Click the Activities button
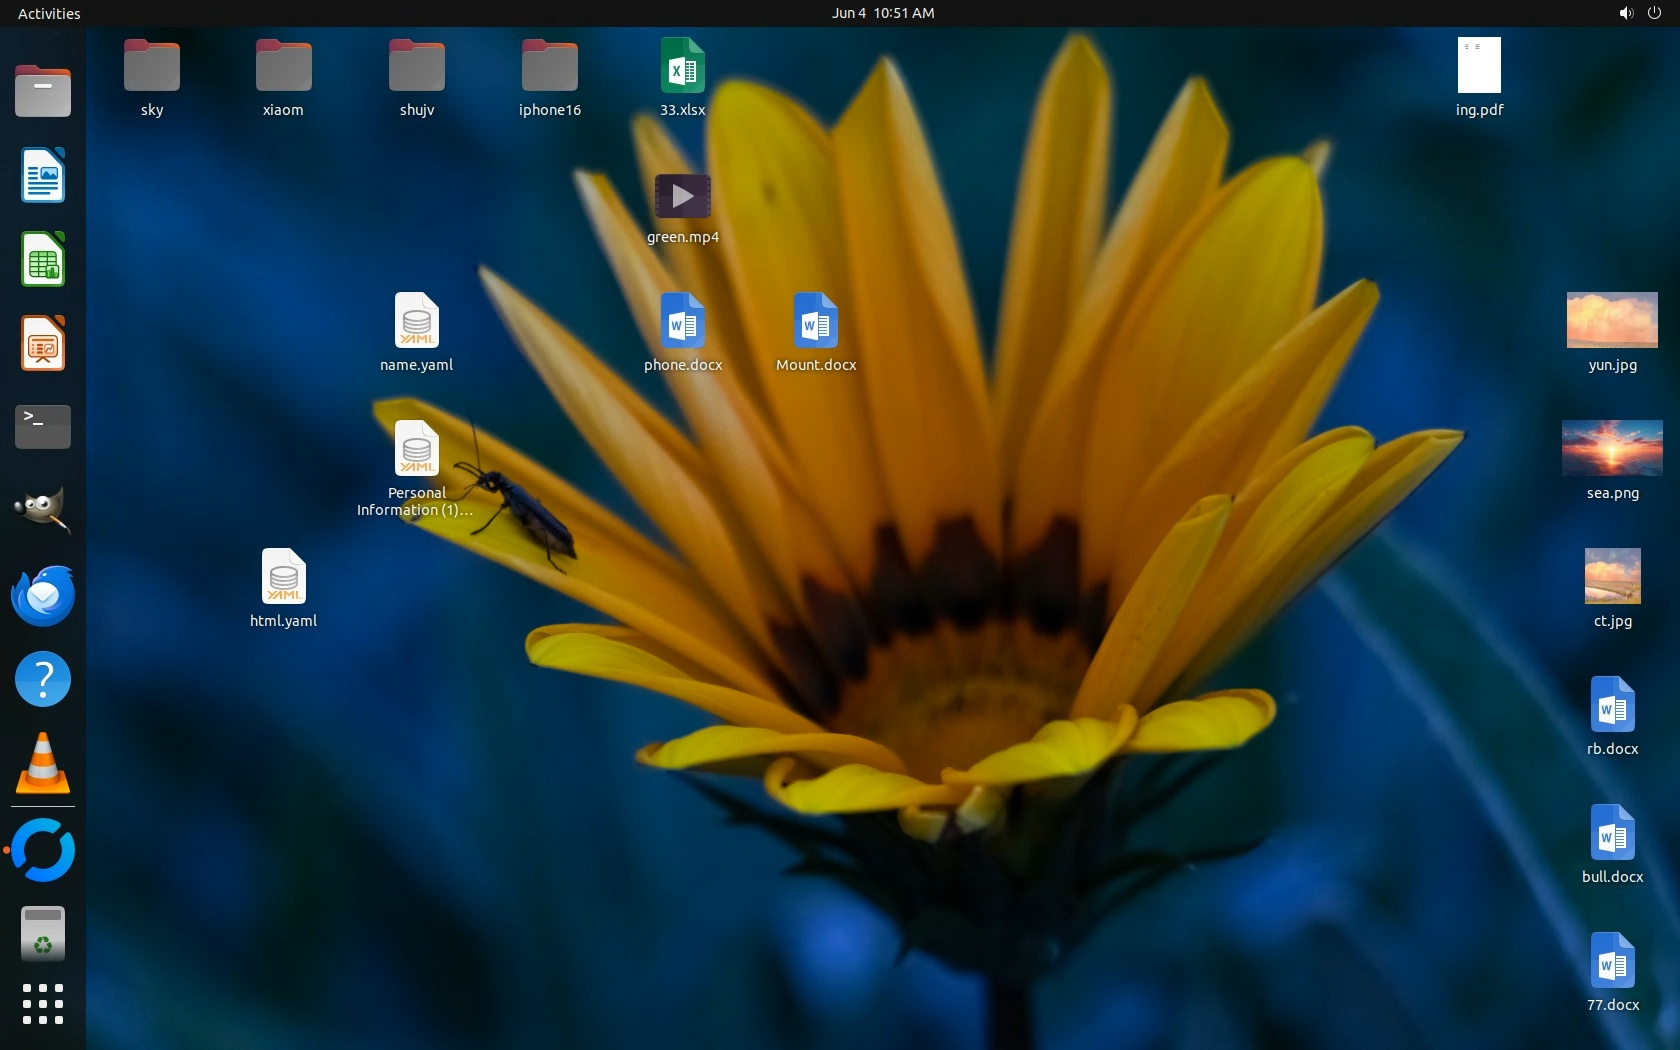The width and height of the screenshot is (1680, 1050). (x=49, y=13)
